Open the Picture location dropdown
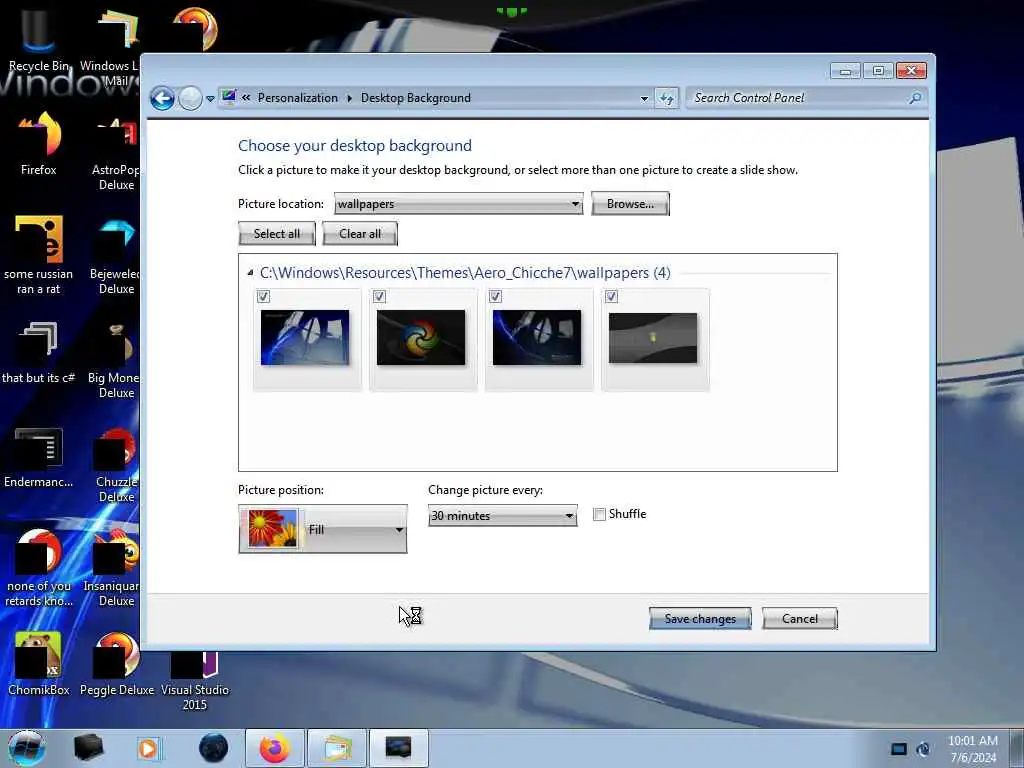Image resolution: width=1024 pixels, height=768 pixels. (458, 204)
